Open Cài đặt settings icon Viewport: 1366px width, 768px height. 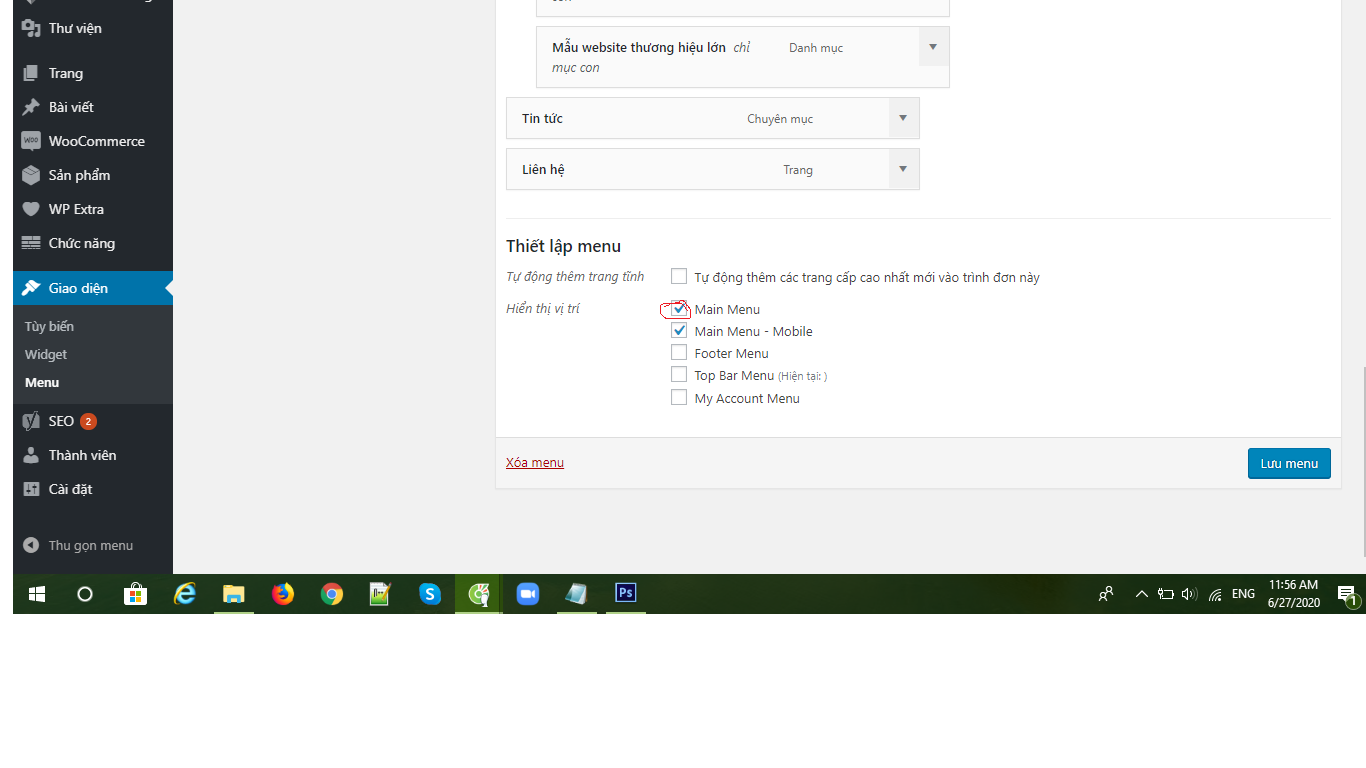[31, 489]
